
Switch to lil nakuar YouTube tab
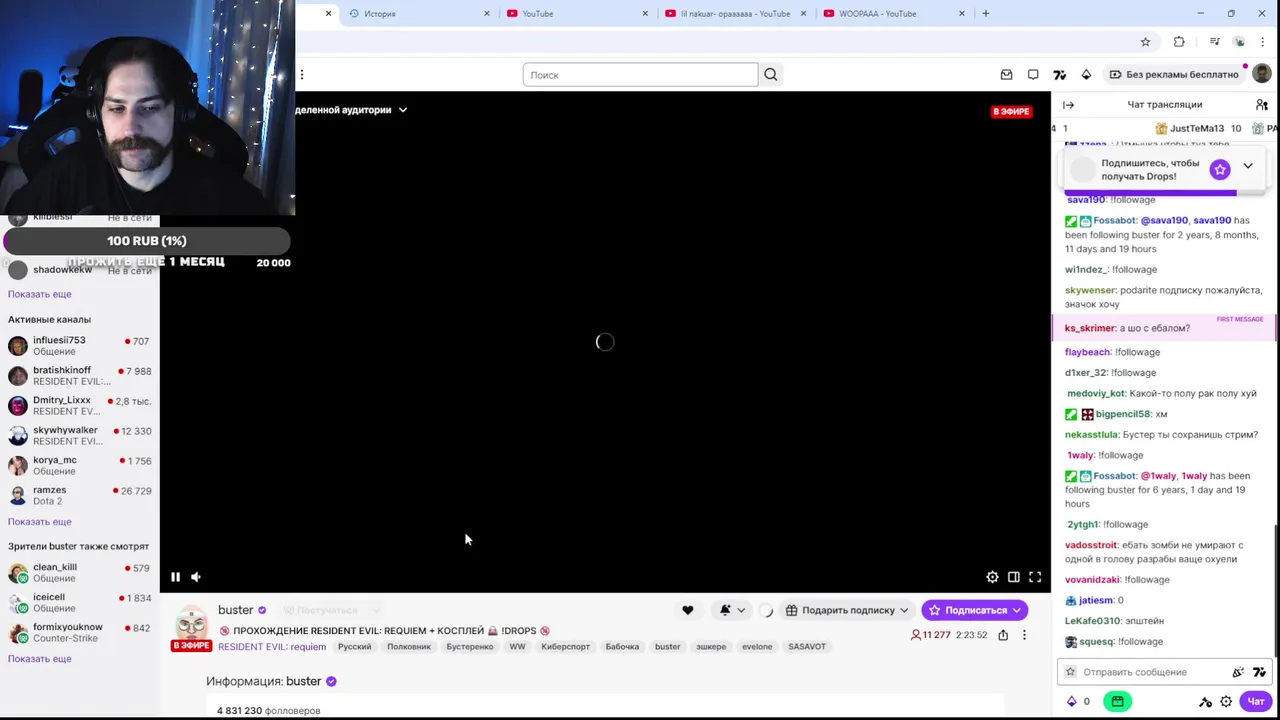tap(735, 14)
